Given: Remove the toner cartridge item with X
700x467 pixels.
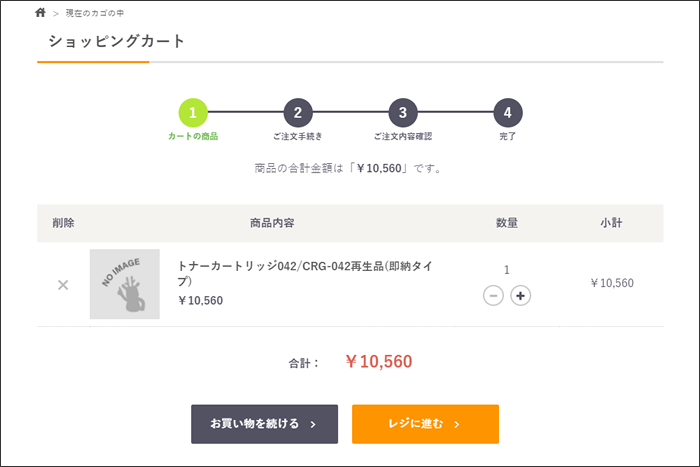Looking at the screenshot, I should pos(63,285).
